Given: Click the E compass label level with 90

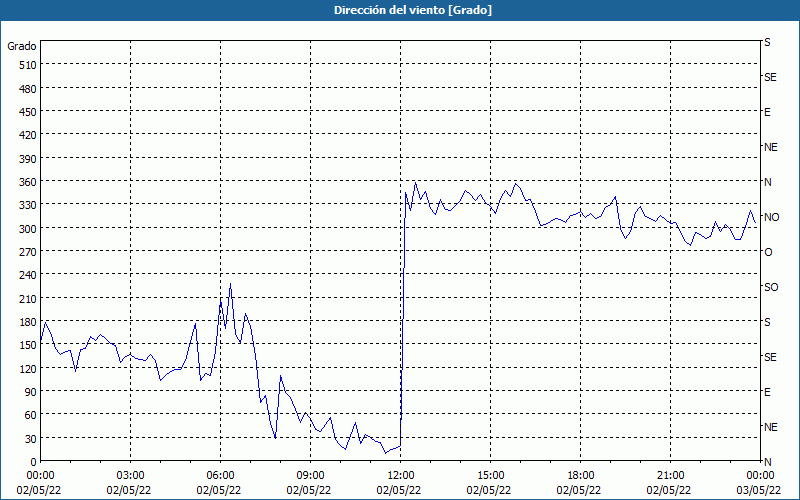Looking at the screenshot, I should [767, 392].
